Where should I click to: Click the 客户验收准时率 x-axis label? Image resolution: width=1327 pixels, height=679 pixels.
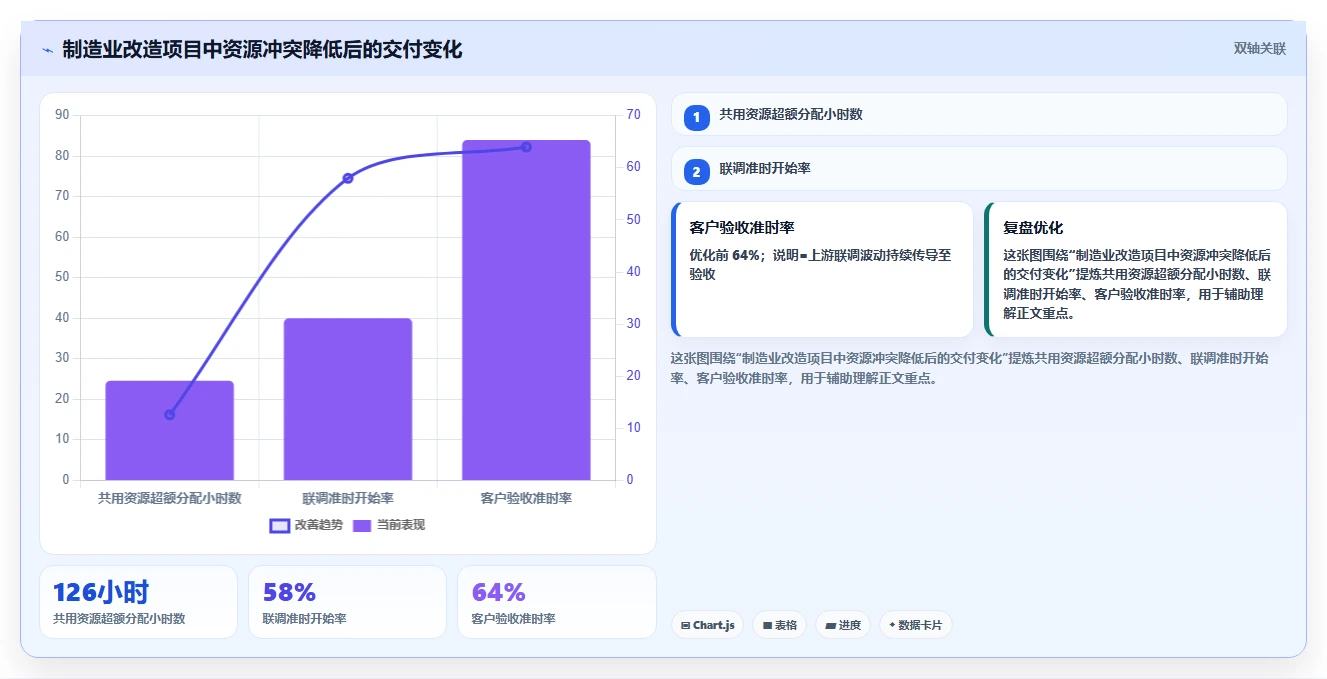click(x=526, y=497)
